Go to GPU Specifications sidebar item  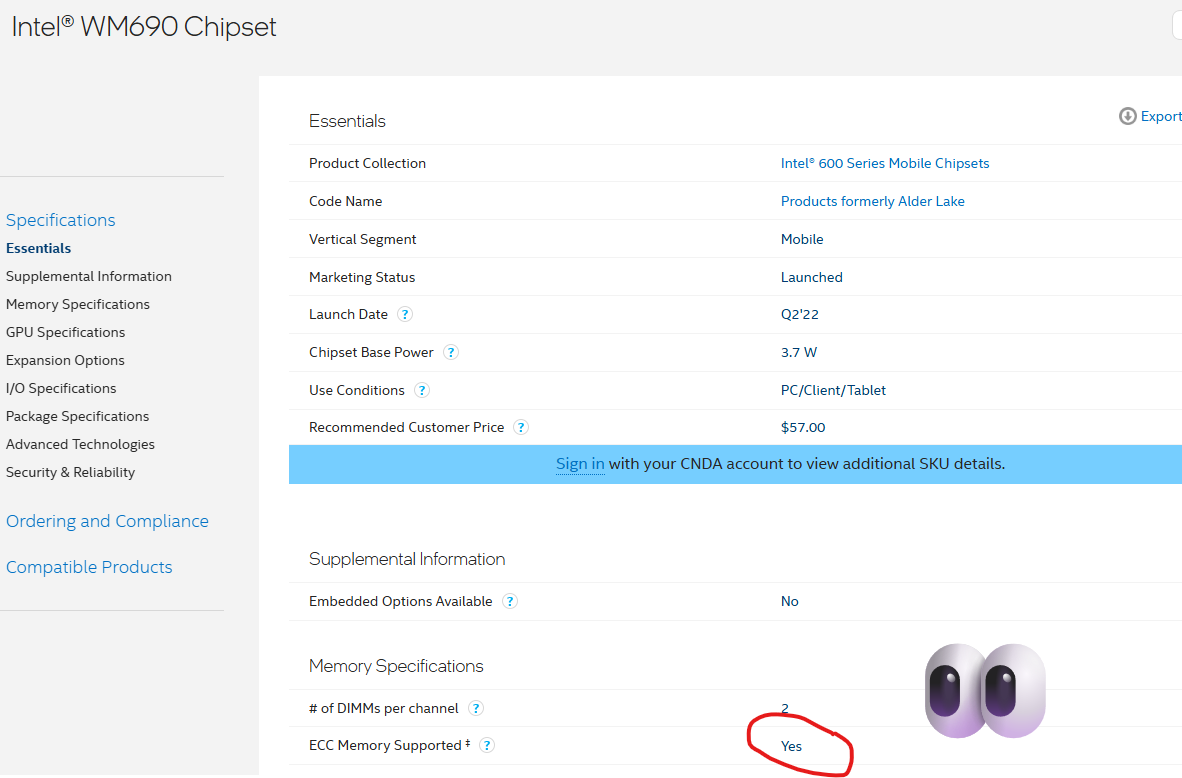(x=65, y=332)
